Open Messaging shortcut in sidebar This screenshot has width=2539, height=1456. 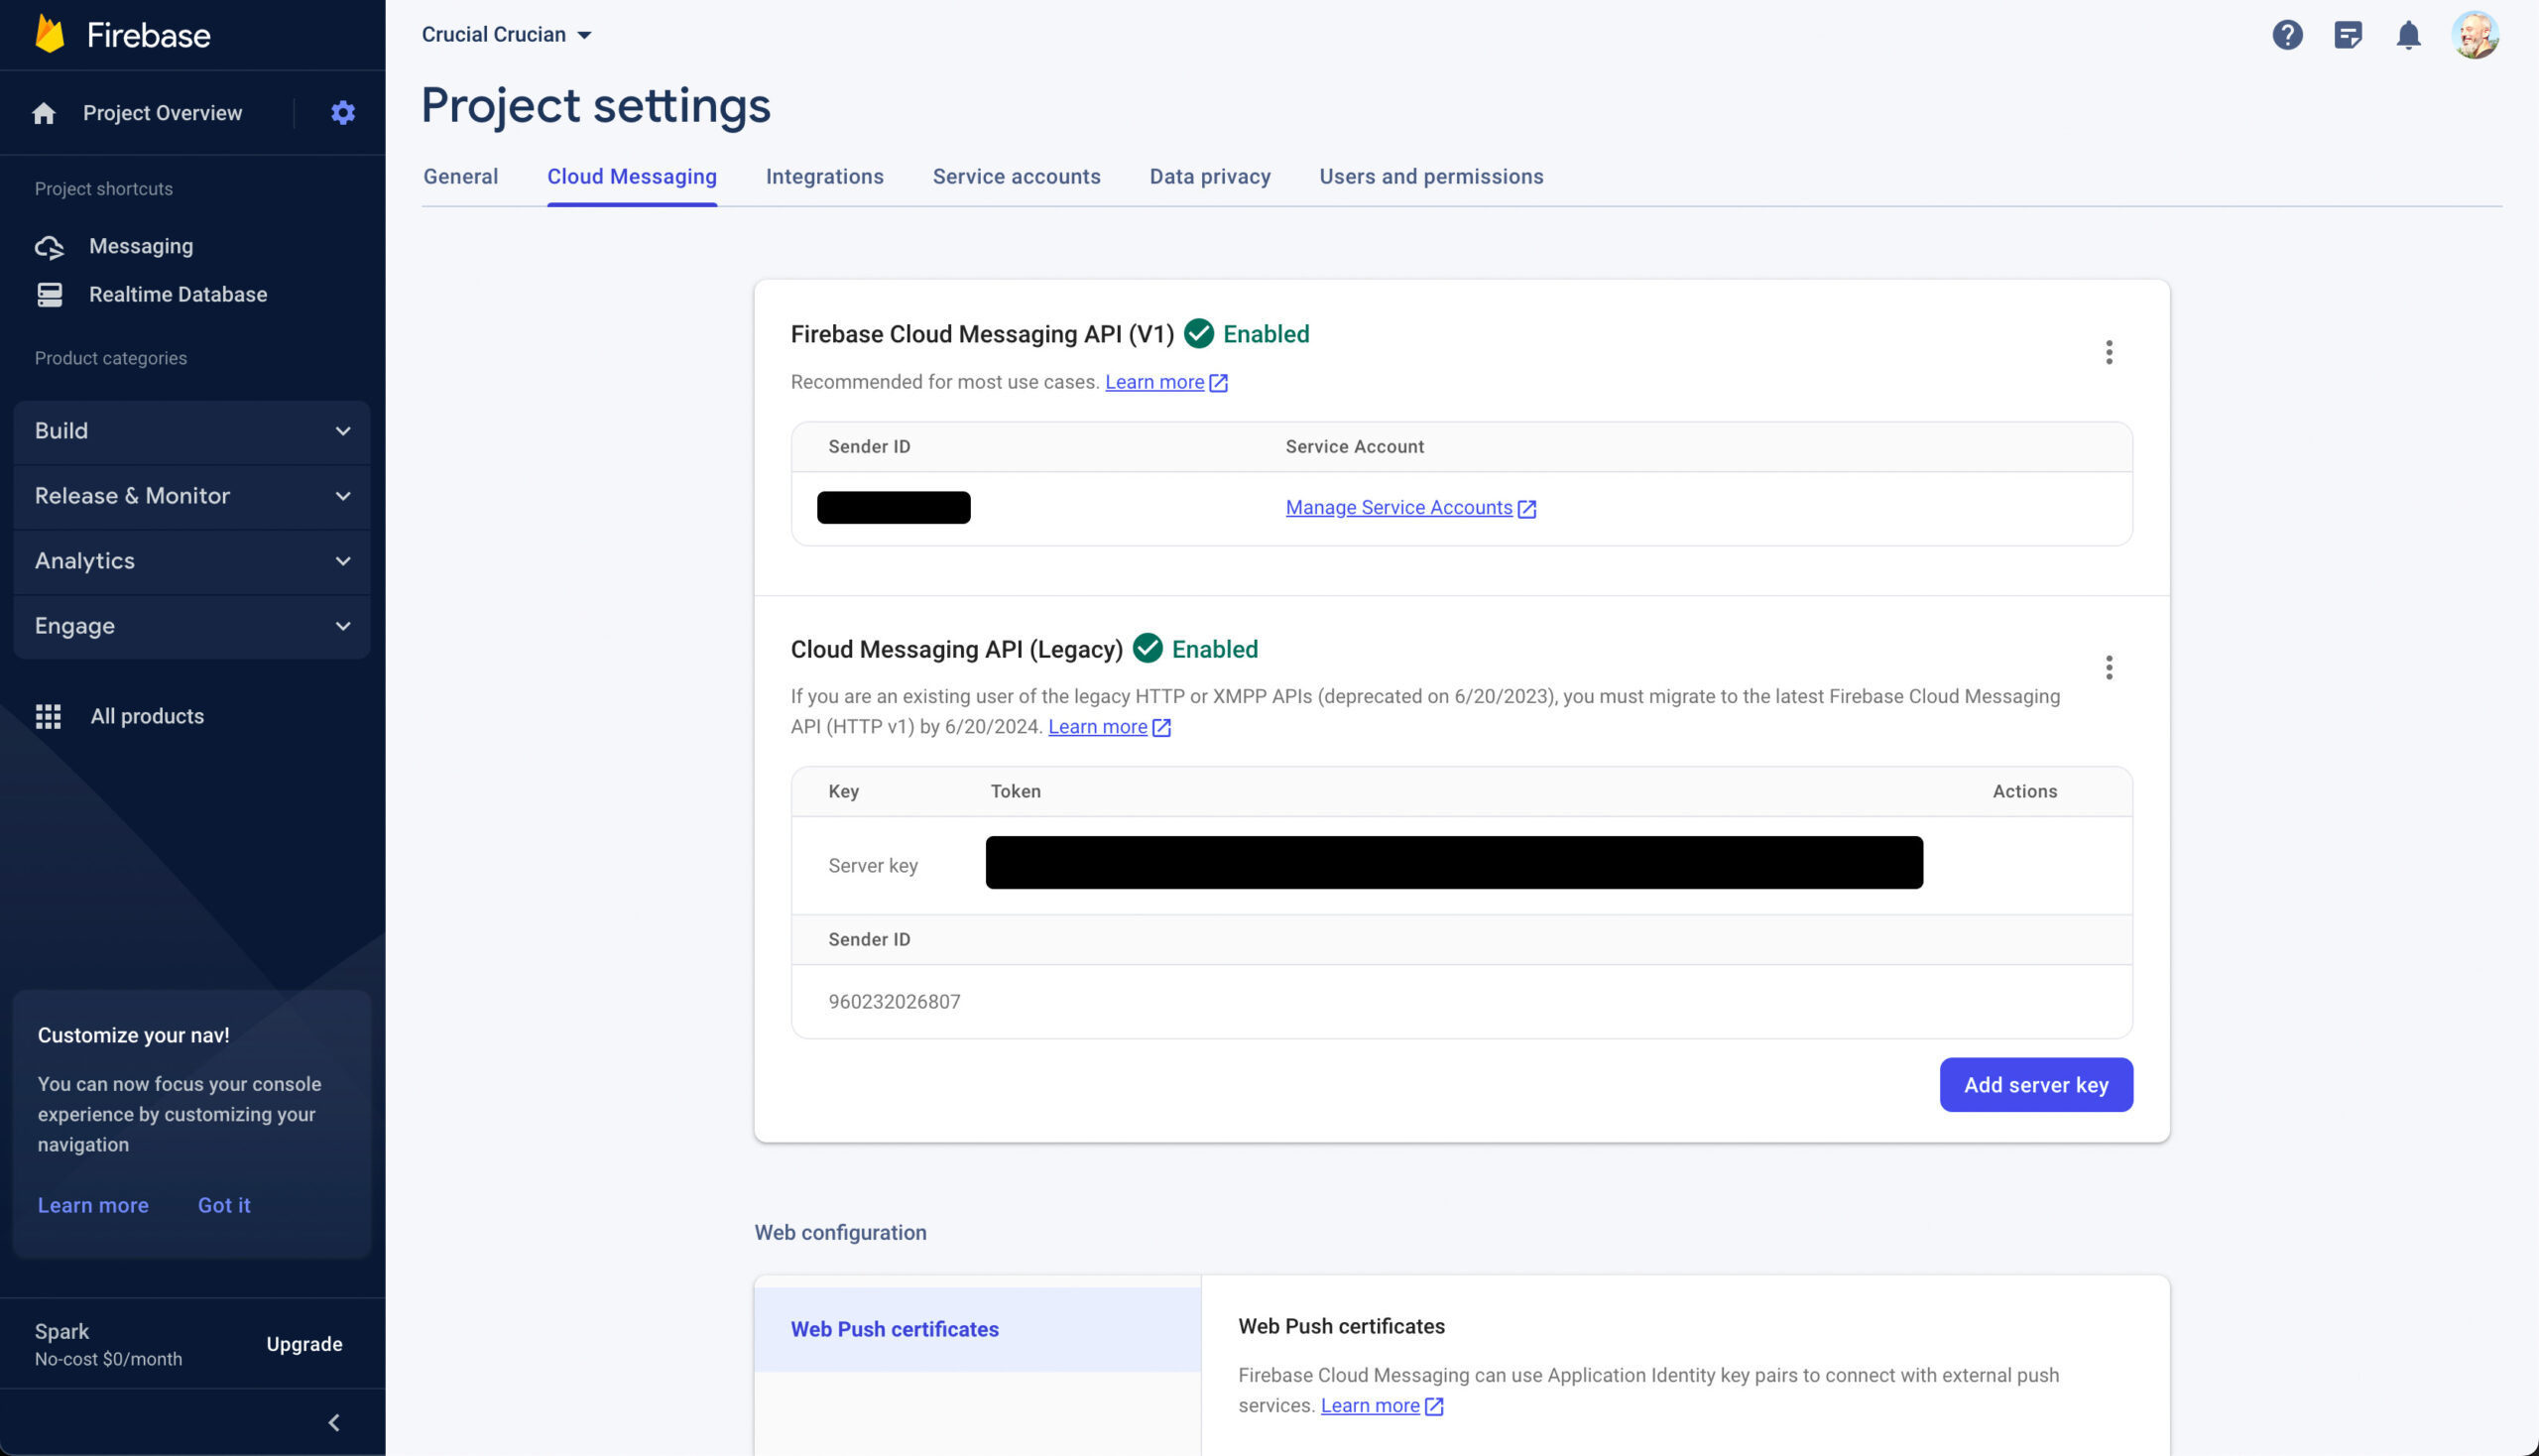(140, 246)
